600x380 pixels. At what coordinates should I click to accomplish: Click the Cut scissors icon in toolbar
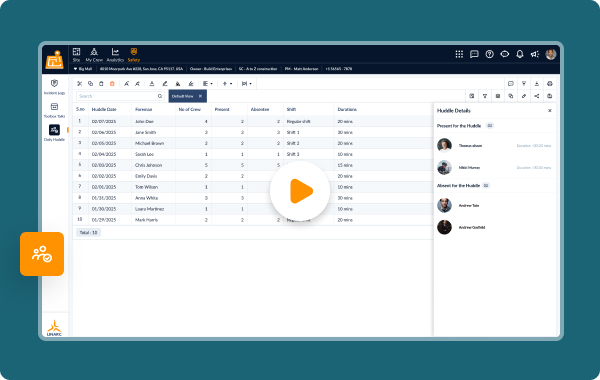[x=80, y=83]
